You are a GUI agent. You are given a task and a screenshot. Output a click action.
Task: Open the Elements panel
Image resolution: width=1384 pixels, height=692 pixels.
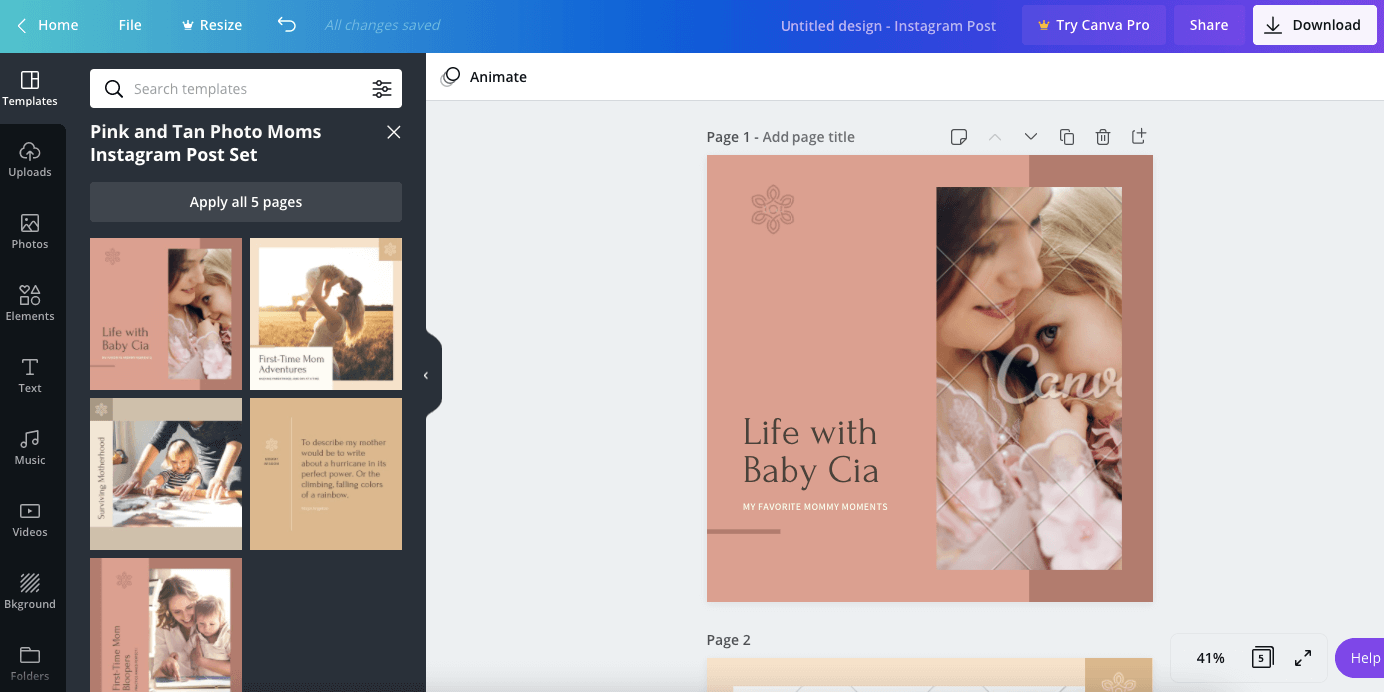[30, 303]
